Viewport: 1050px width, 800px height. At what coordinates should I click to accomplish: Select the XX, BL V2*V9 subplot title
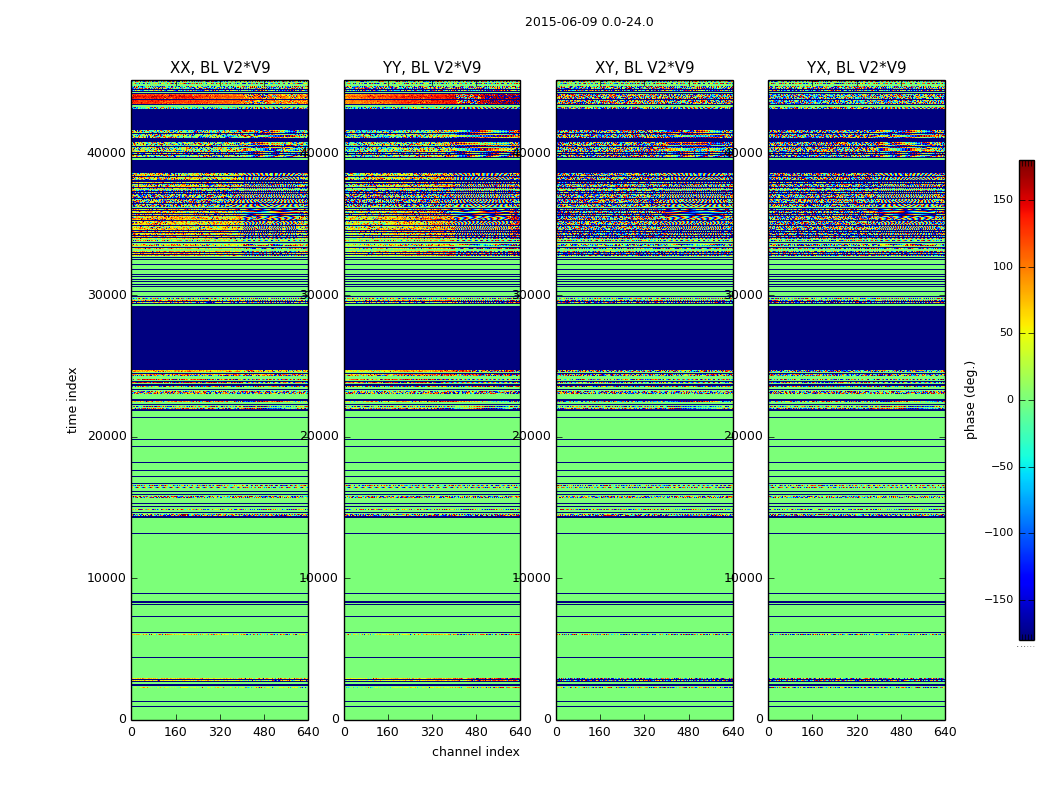(x=220, y=68)
